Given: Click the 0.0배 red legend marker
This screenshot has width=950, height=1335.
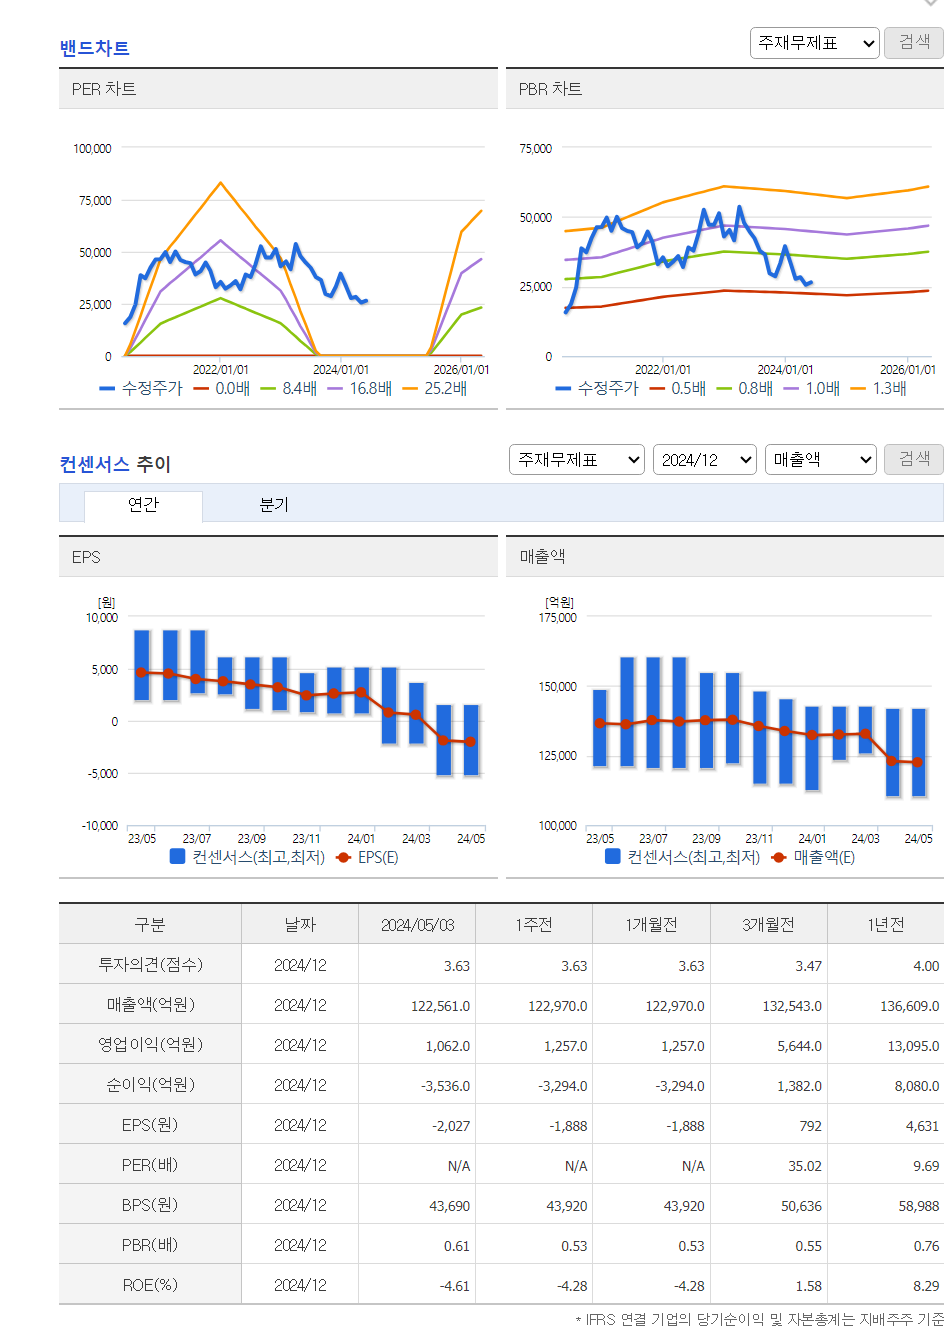Looking at the screenshot, I should (201, 388).
